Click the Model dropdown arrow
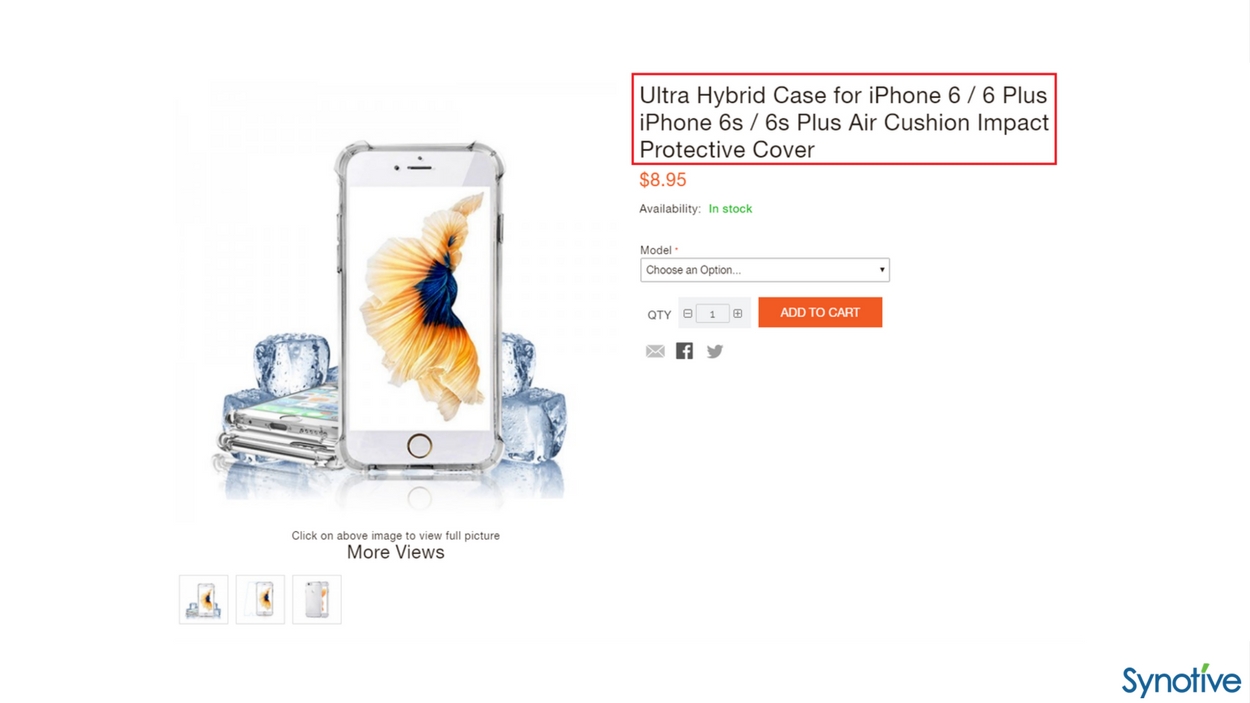 [x=882, y=270]
